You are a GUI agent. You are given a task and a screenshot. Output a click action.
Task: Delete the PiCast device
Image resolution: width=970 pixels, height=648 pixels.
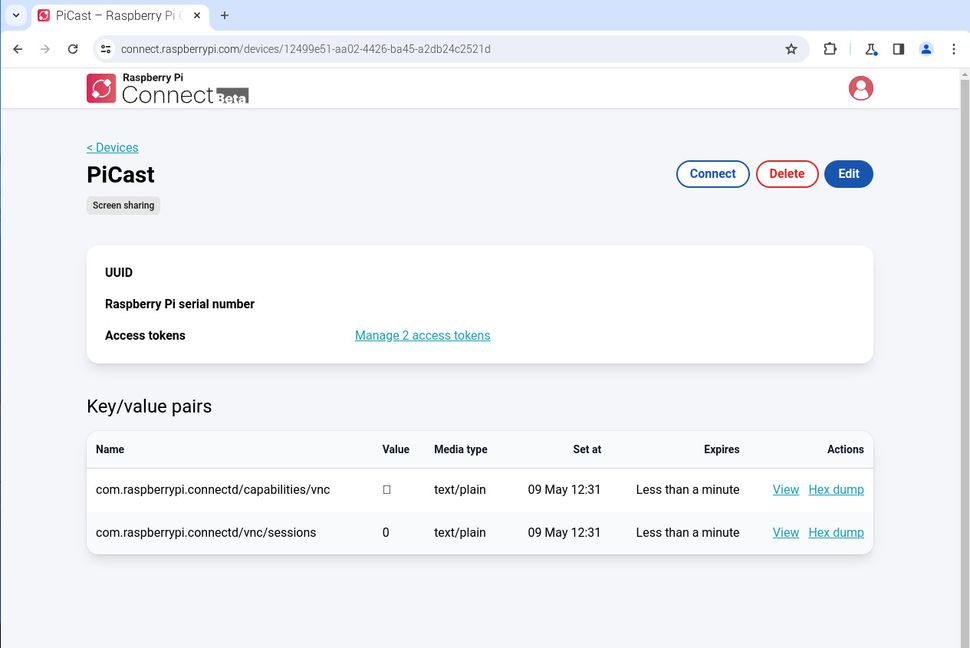(786, 173)
